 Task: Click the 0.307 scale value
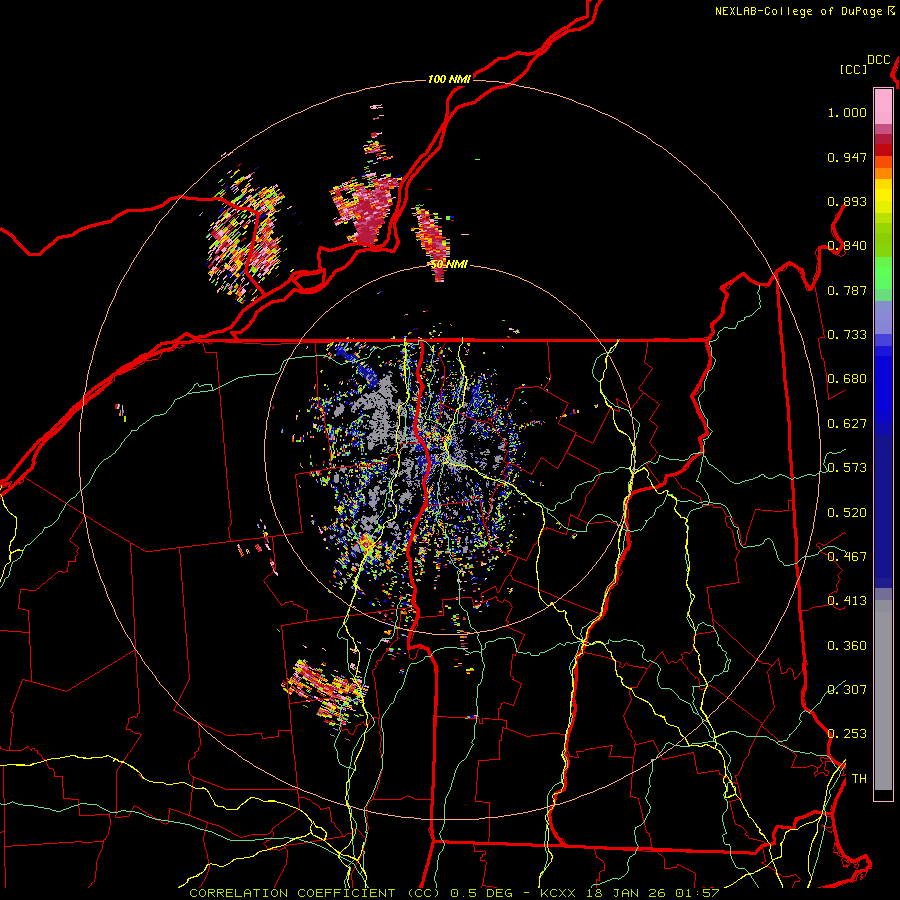(847, 690)
